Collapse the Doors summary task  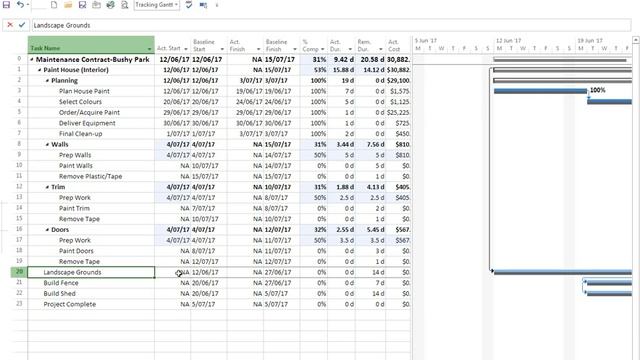click(47, 230)
